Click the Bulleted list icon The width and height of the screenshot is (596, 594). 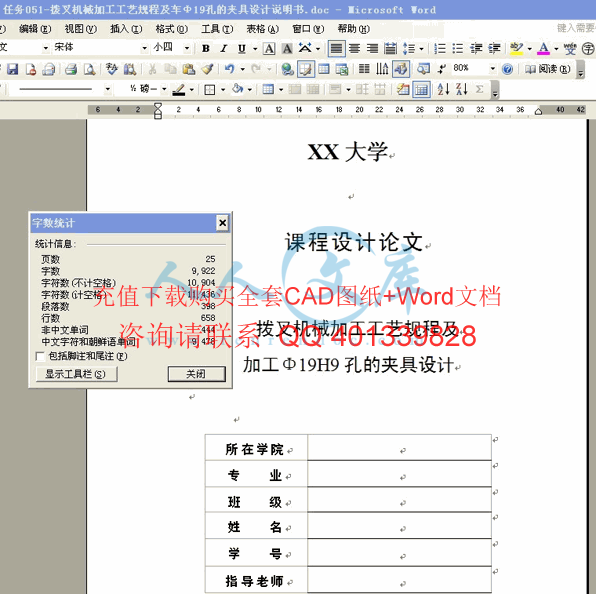tap(458, 49)
